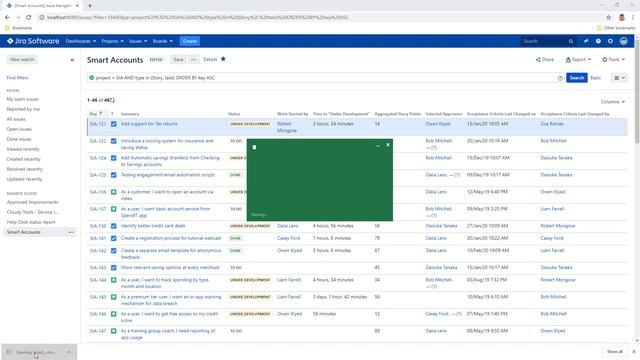Click story type icon for SIA-146

[x=113, y=314]
